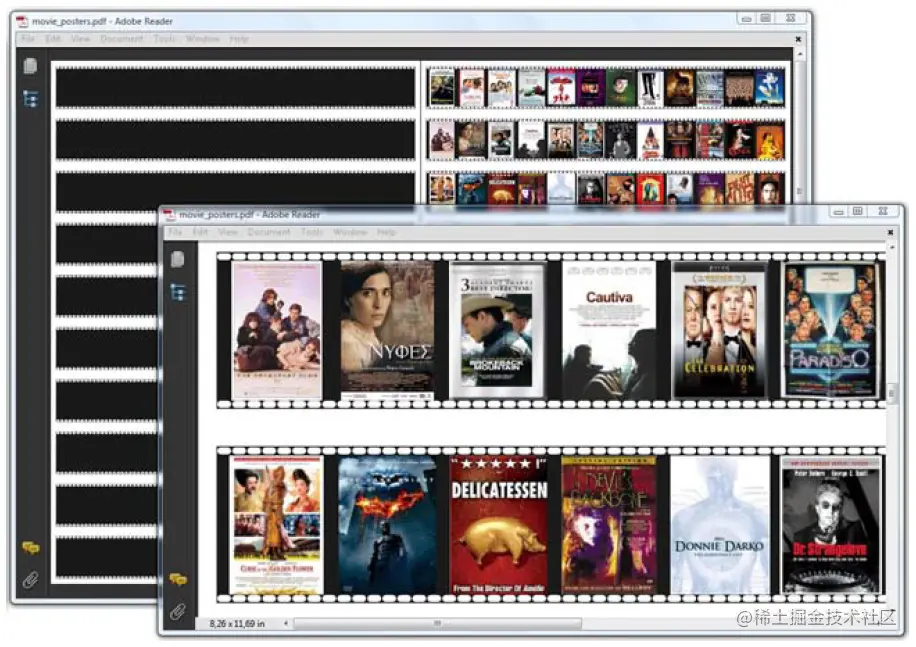Select The Breakfast Club poster
916x647 pixels.
click(277, 331)
